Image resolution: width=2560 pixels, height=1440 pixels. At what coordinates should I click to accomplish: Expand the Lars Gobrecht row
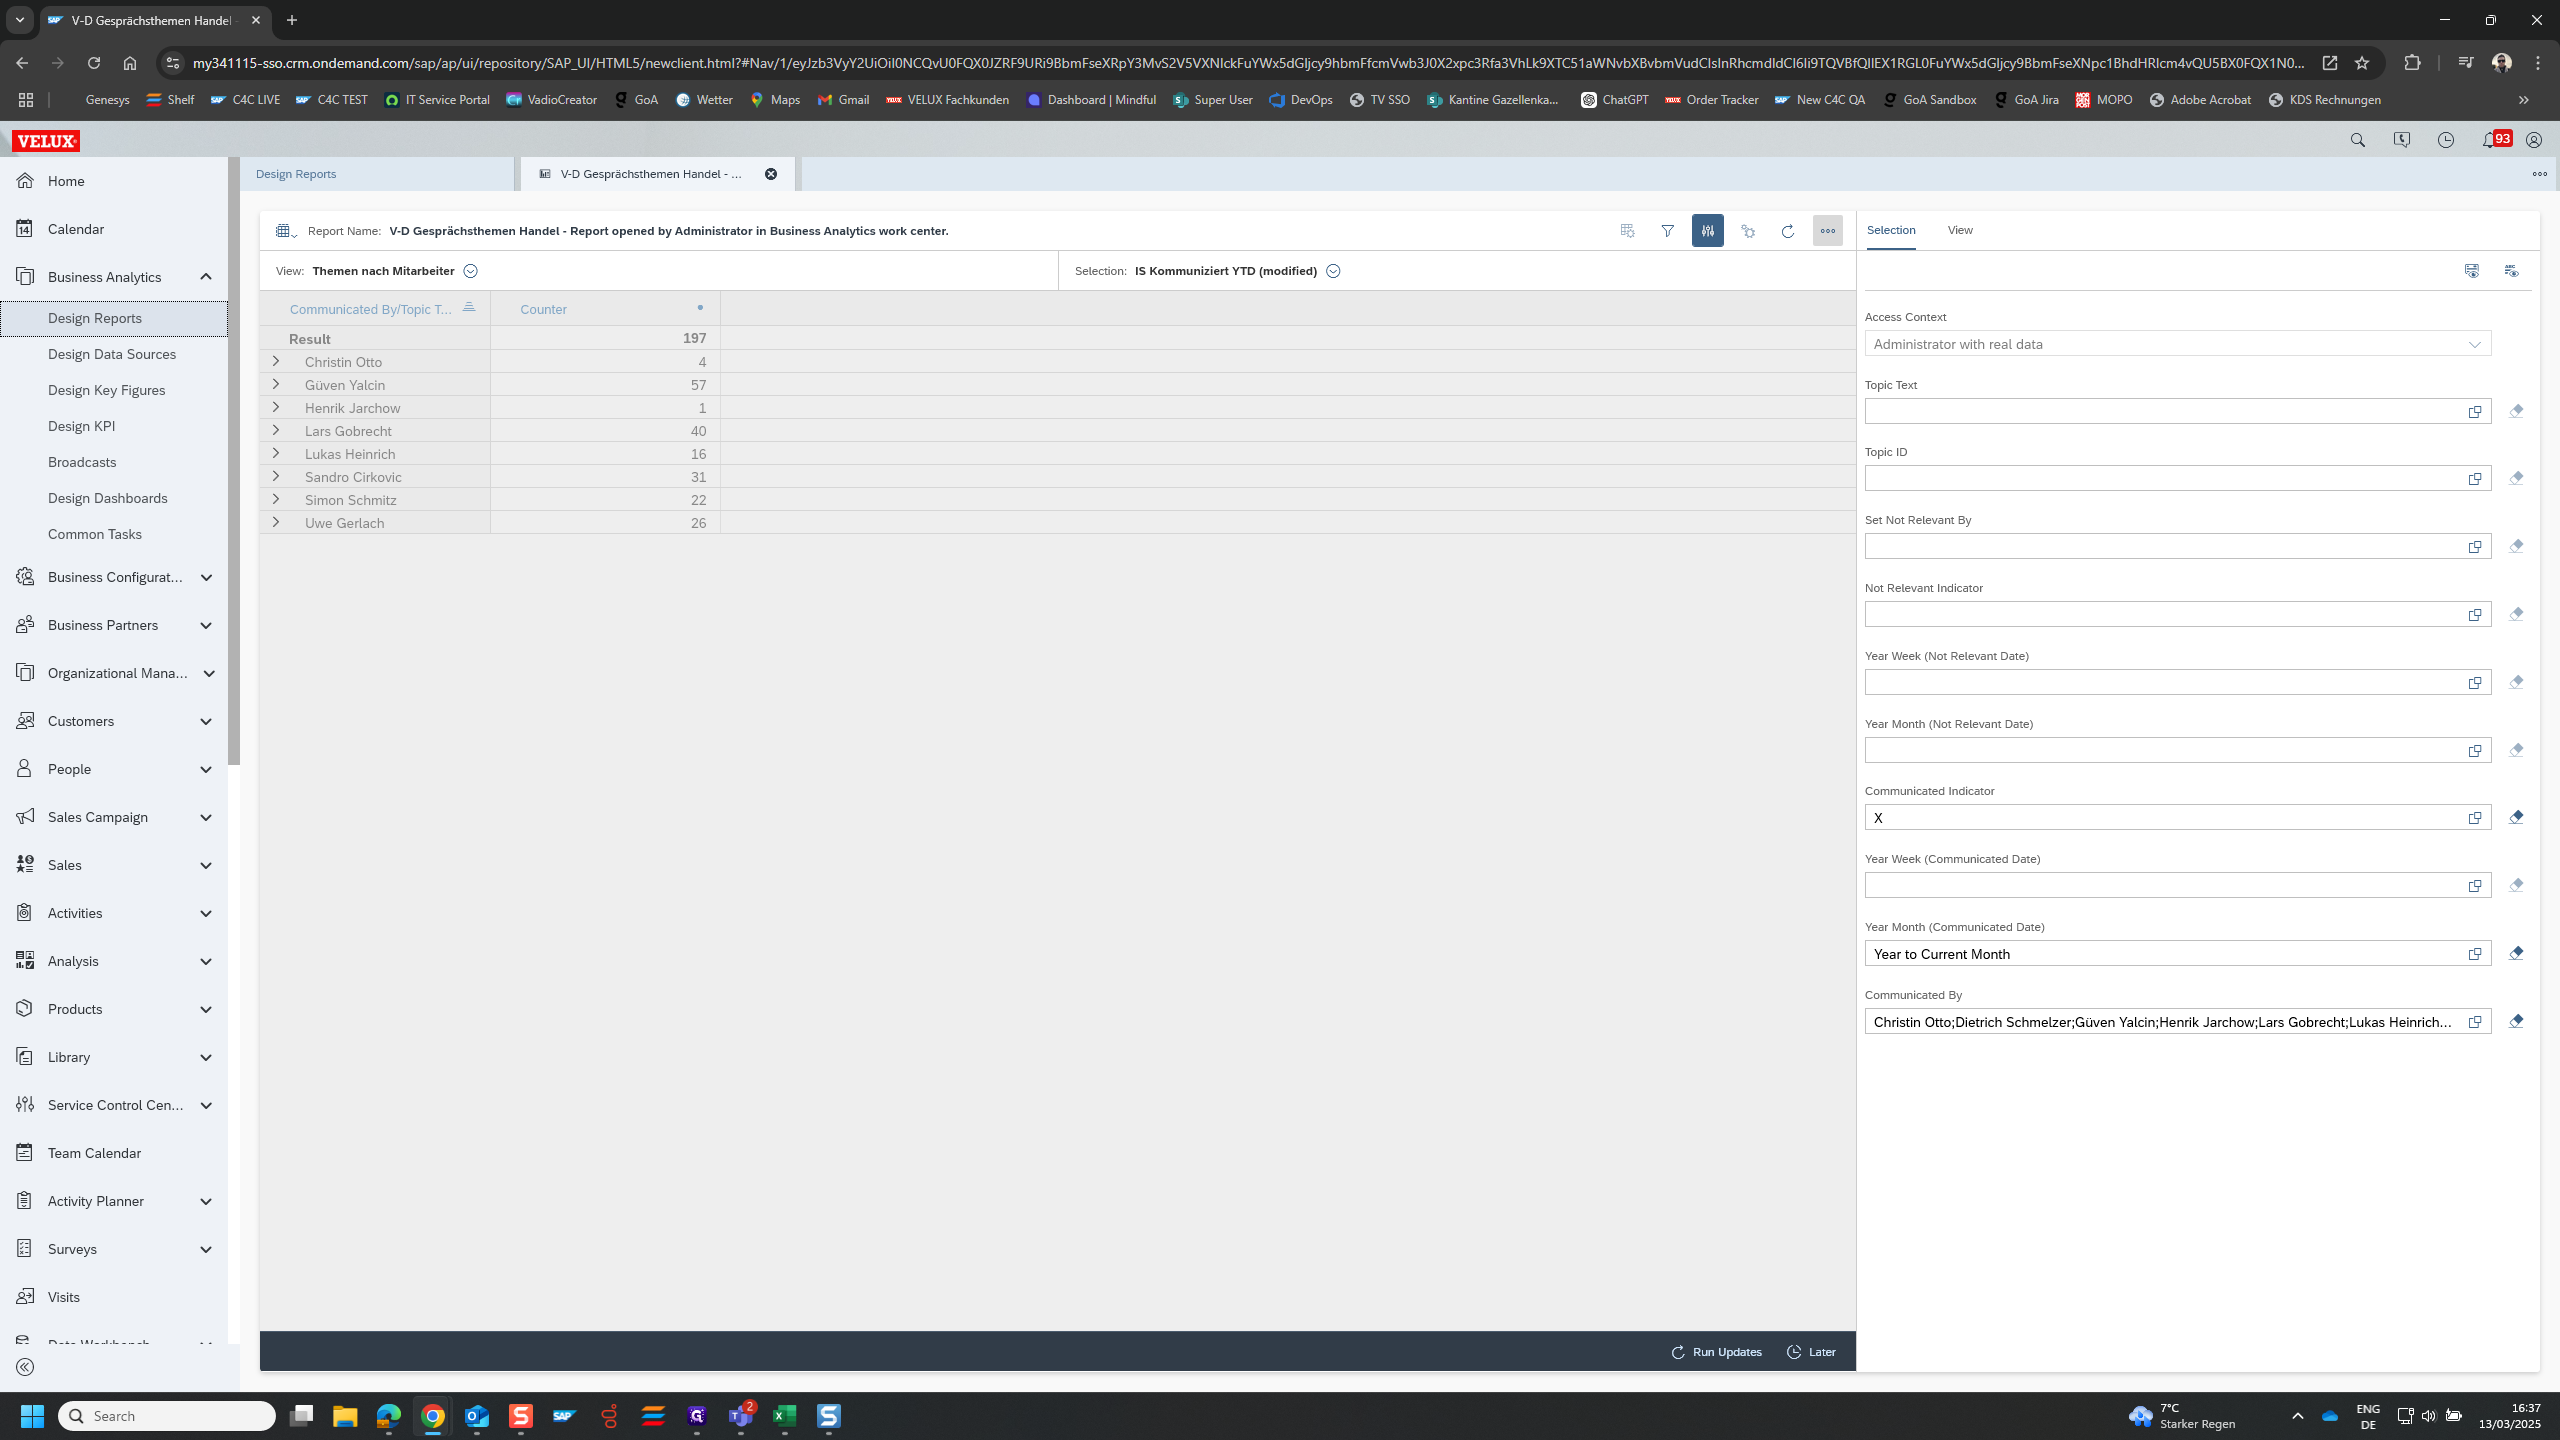(276, 430)
